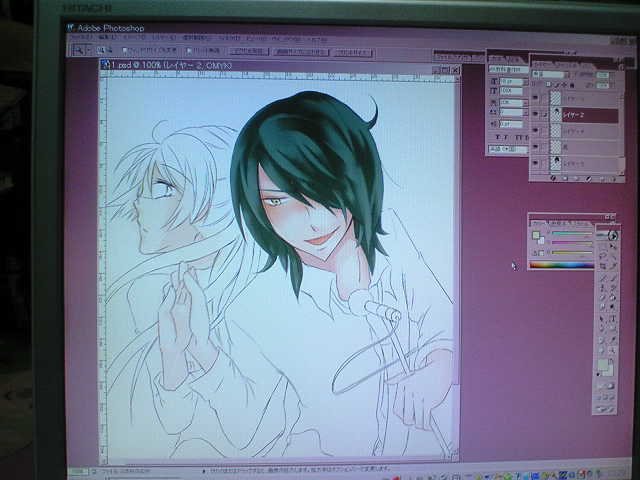The image size is (640, 480).
Task: Select the Blur tool in the toolbox
Action: [x=603, y=307]
